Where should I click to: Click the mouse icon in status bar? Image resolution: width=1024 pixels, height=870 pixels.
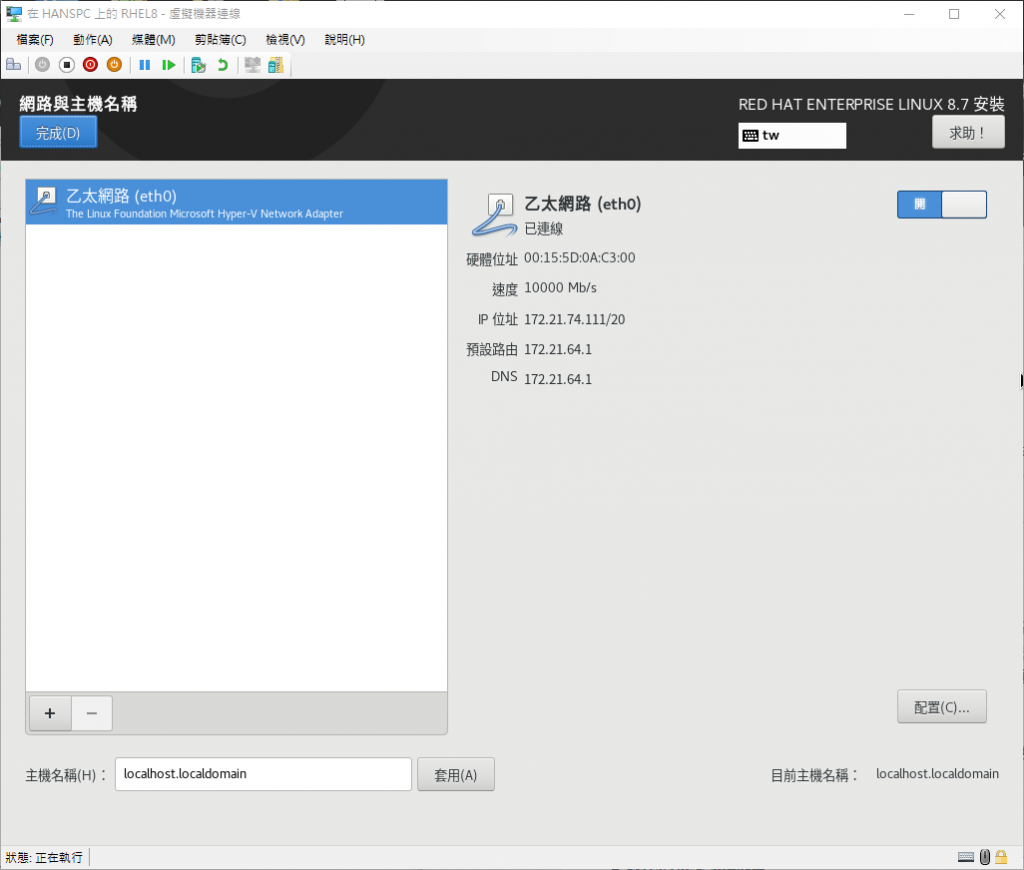985,856
